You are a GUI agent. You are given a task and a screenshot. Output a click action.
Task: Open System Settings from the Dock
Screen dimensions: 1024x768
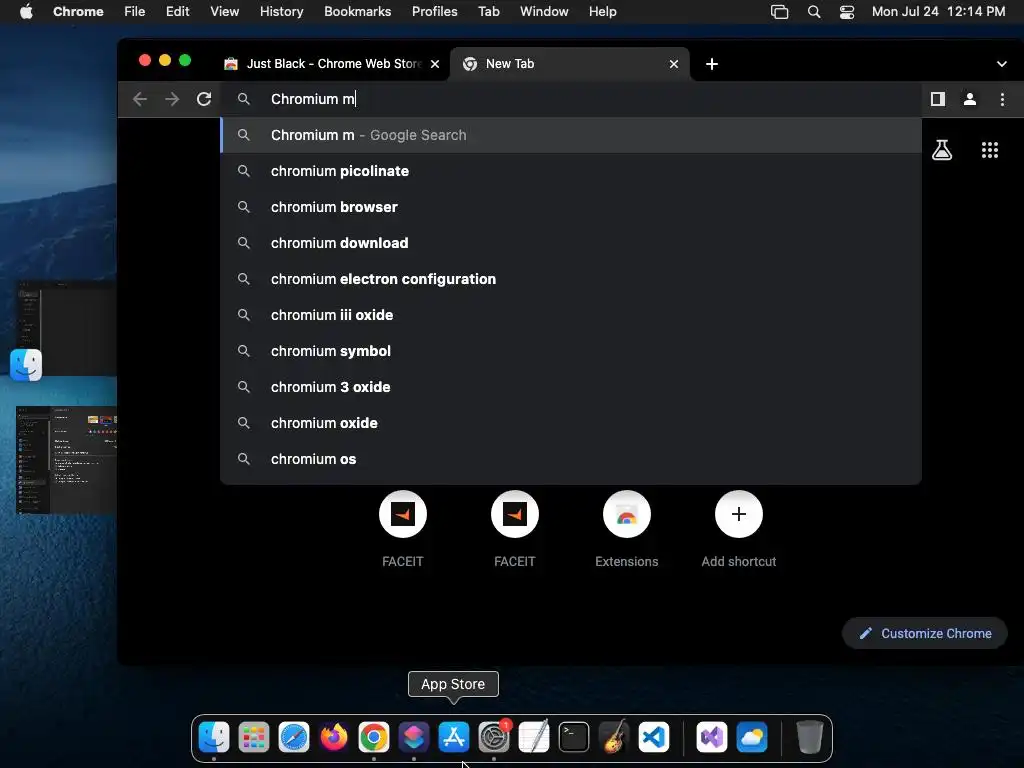494,737
